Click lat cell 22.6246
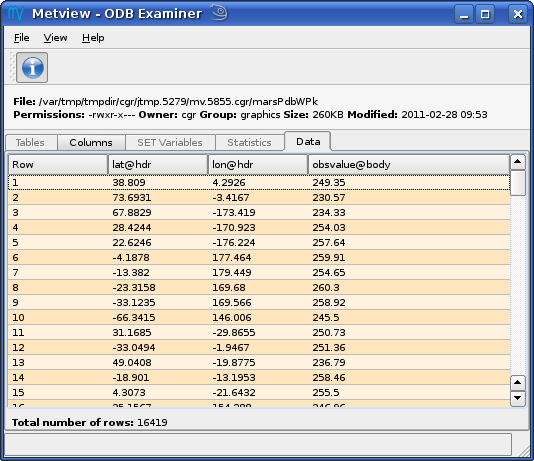 coord(158,242)
